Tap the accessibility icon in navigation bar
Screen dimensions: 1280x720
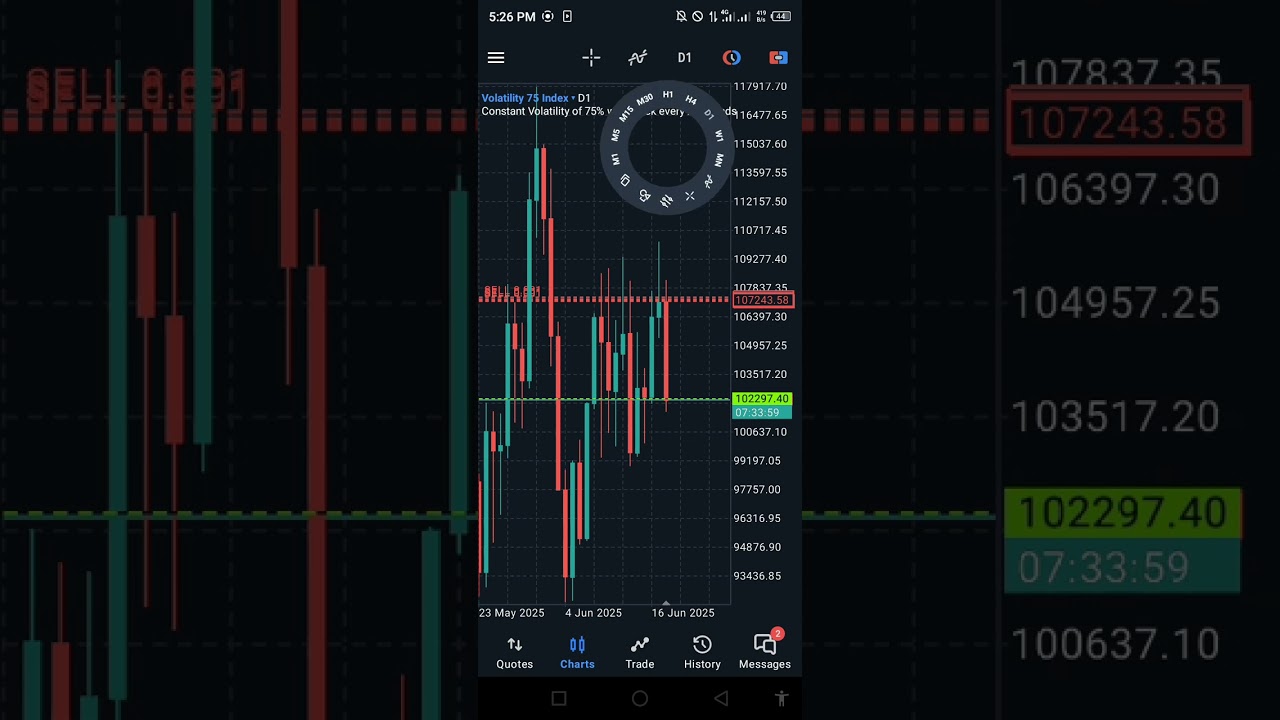click(x=781, y=698)
